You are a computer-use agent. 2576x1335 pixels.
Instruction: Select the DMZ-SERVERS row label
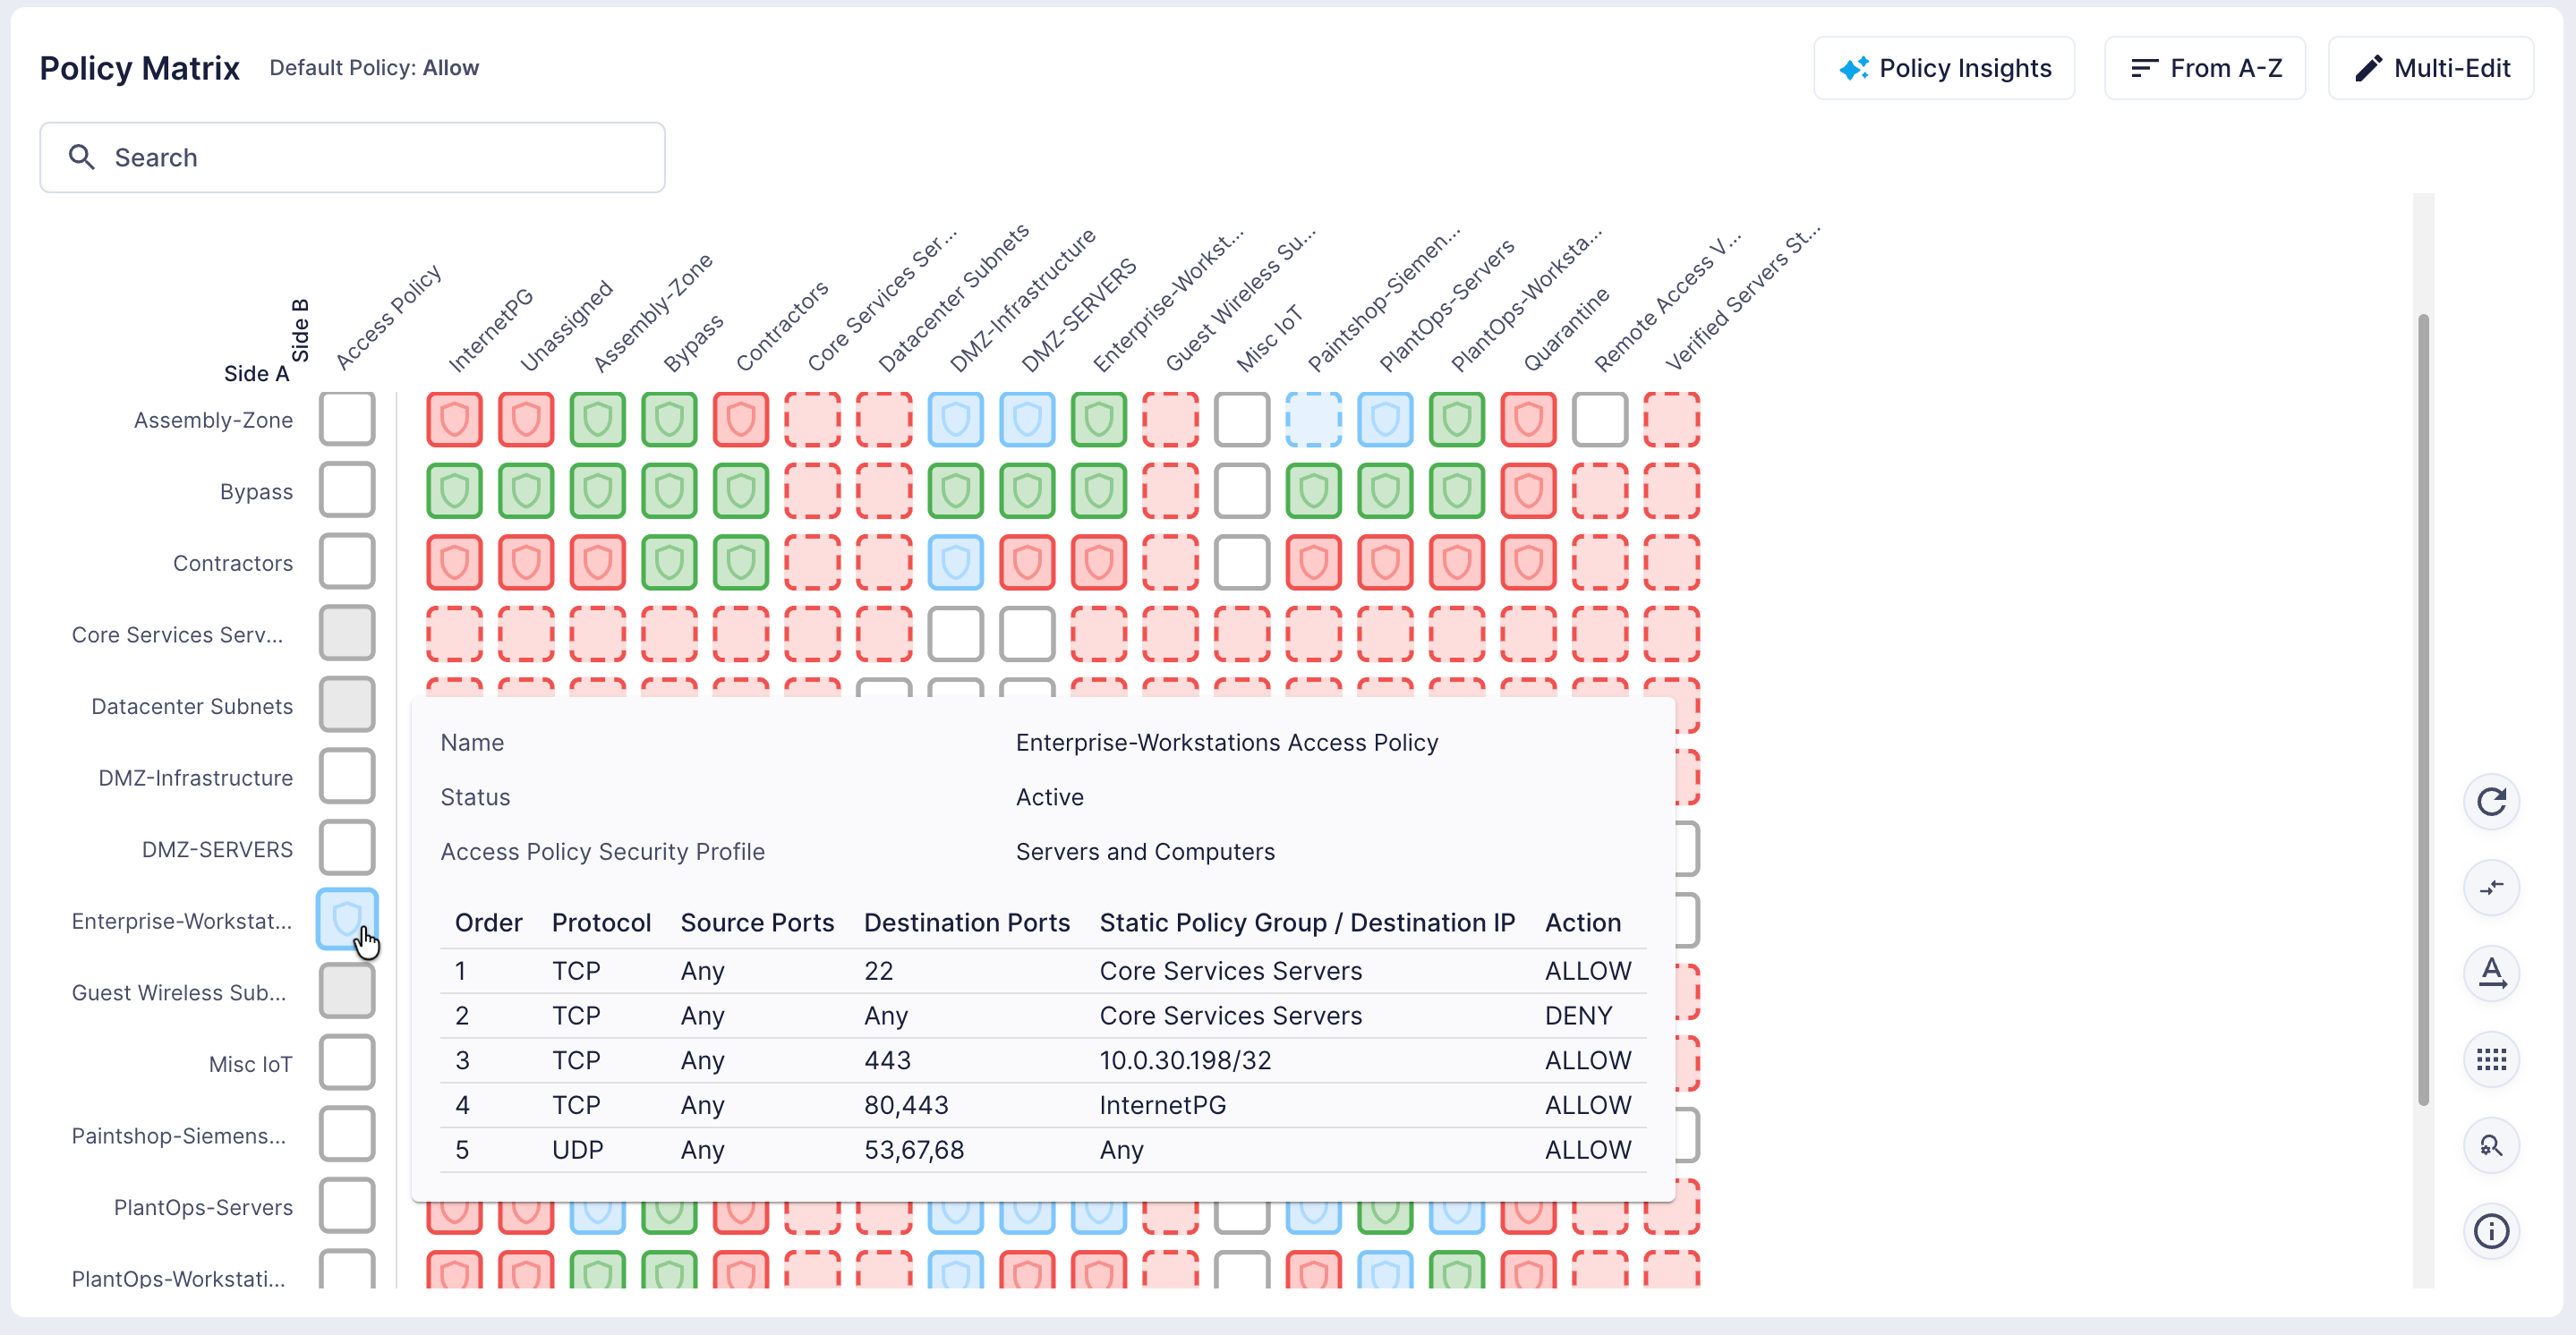coord(217,849)
